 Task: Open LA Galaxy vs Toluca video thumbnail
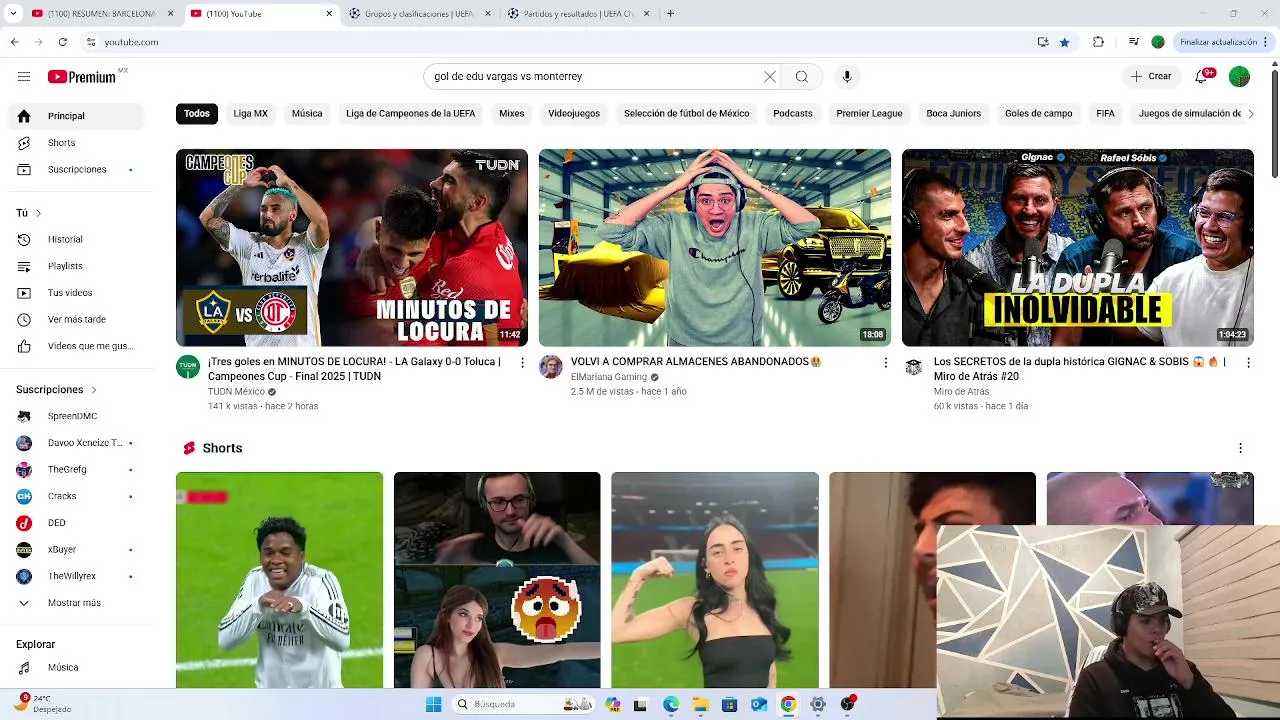tap(352, 248)
